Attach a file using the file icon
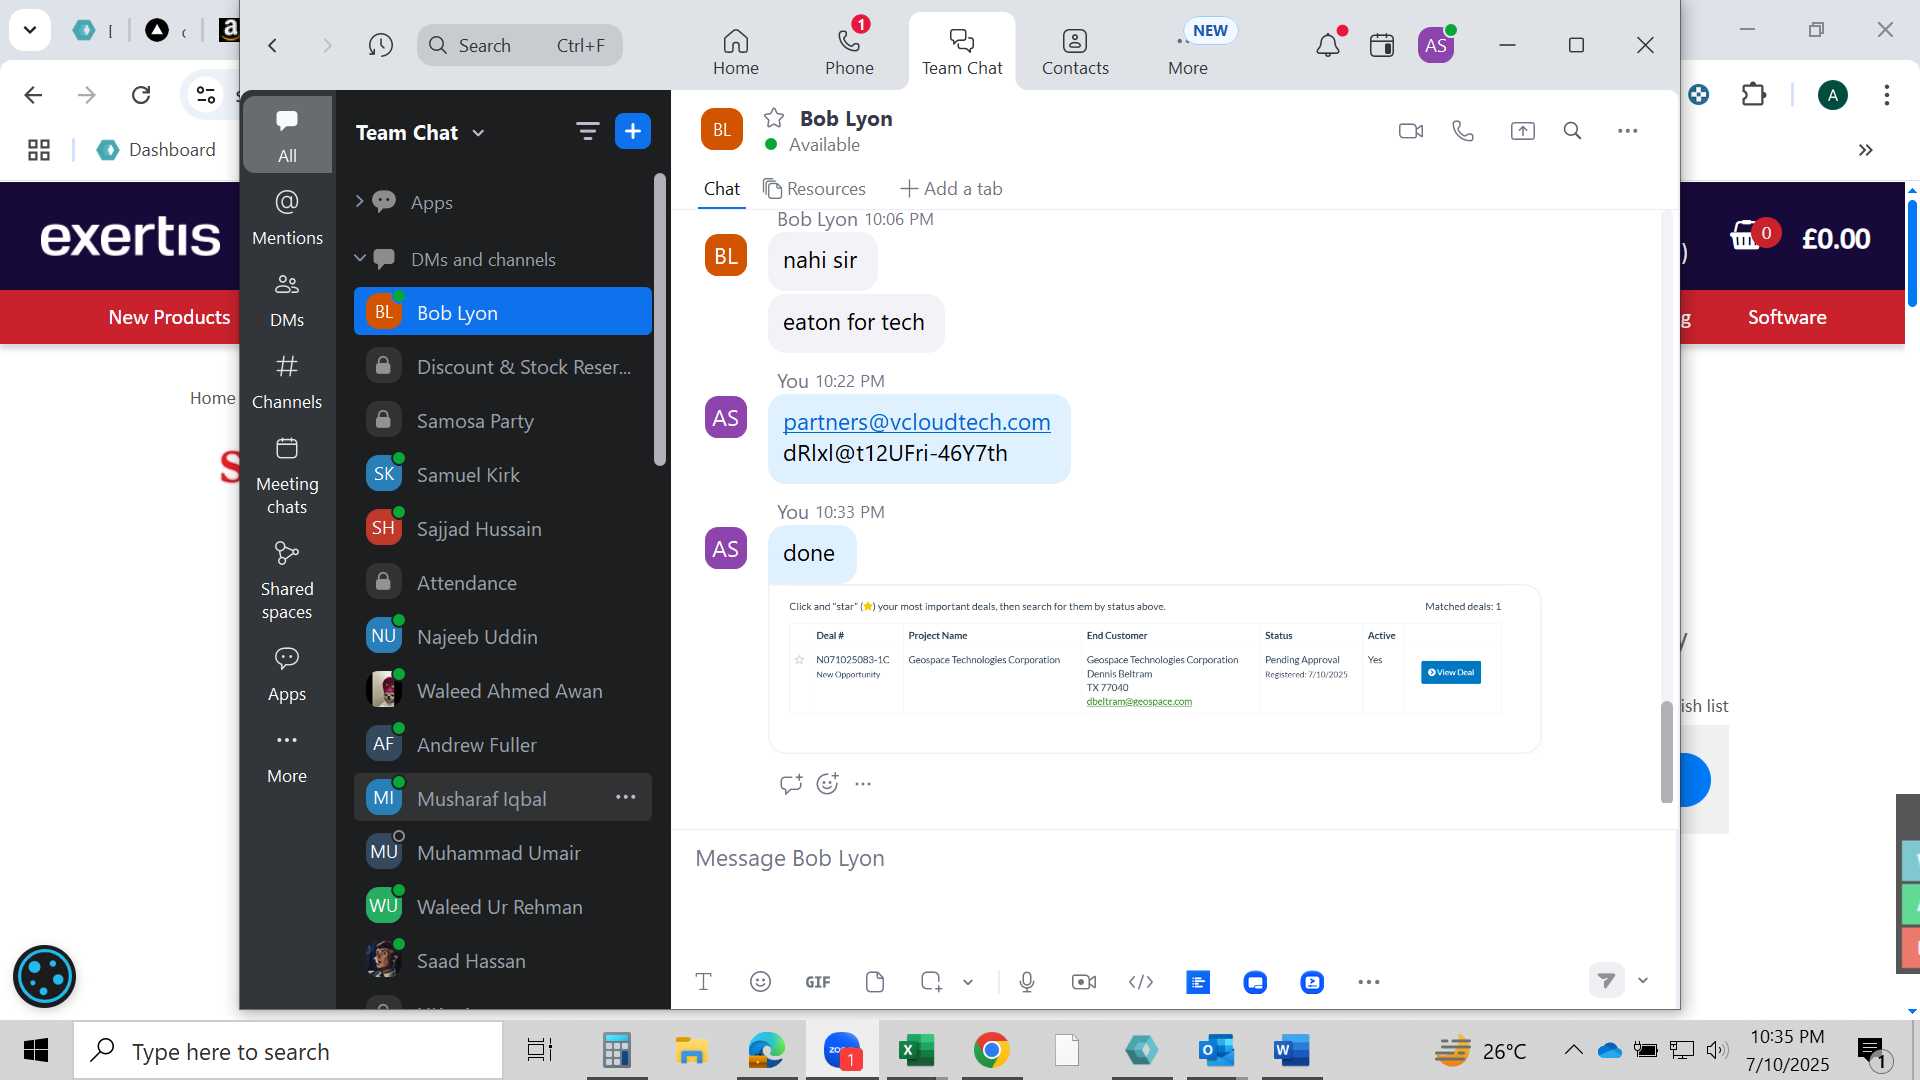The image size is (1920, 1080). (x=875, y=982)
